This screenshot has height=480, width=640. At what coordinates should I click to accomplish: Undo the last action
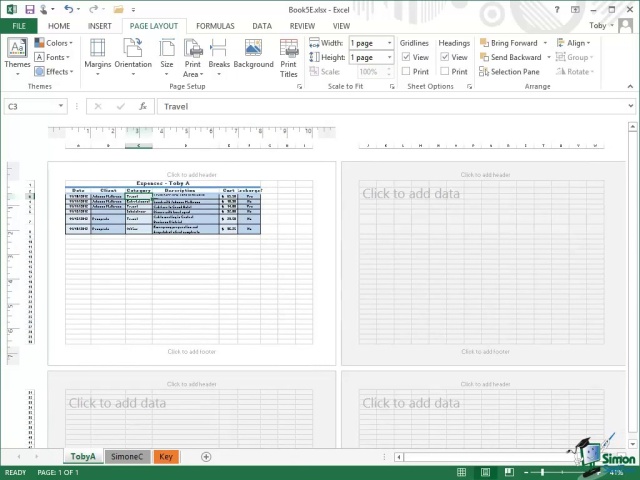pyautogui.click(x=69, y=9)
